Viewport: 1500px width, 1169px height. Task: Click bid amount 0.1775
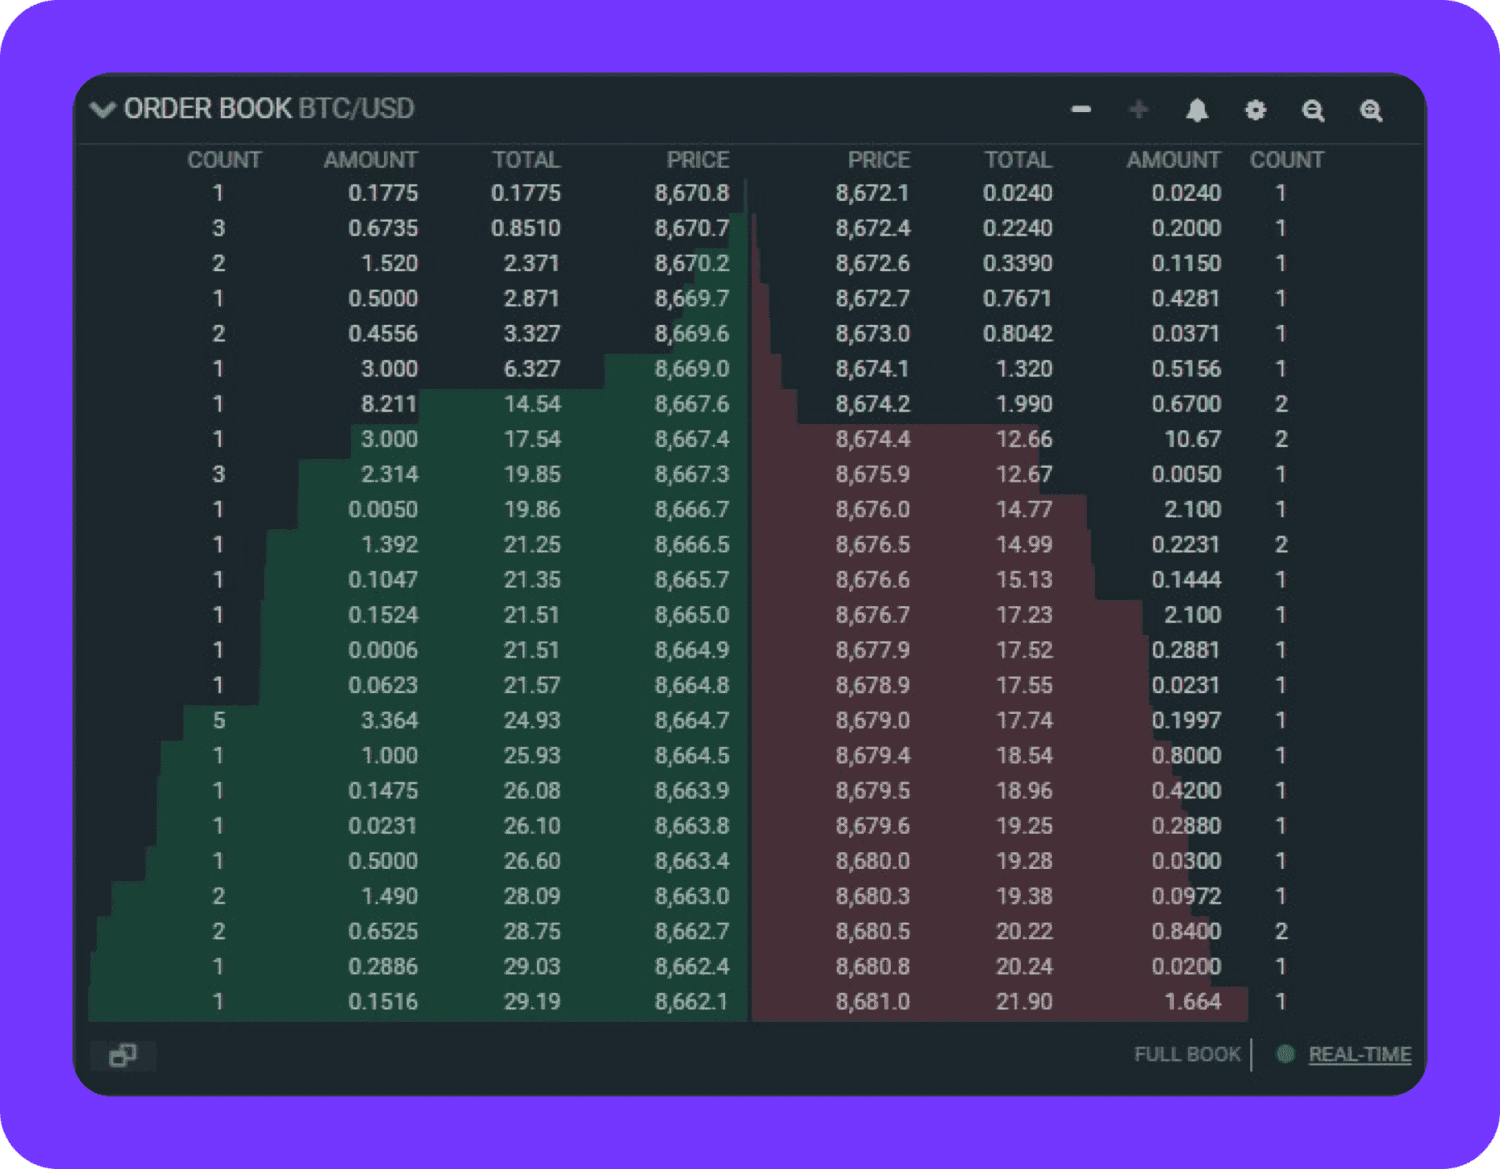tap(383, 193)
